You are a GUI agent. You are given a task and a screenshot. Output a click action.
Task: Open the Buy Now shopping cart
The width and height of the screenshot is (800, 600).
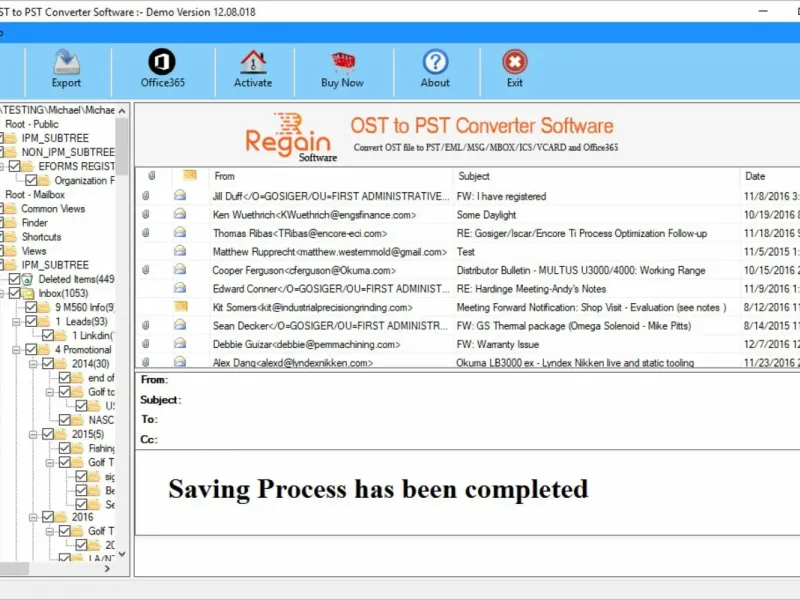[x=342, y=62]
